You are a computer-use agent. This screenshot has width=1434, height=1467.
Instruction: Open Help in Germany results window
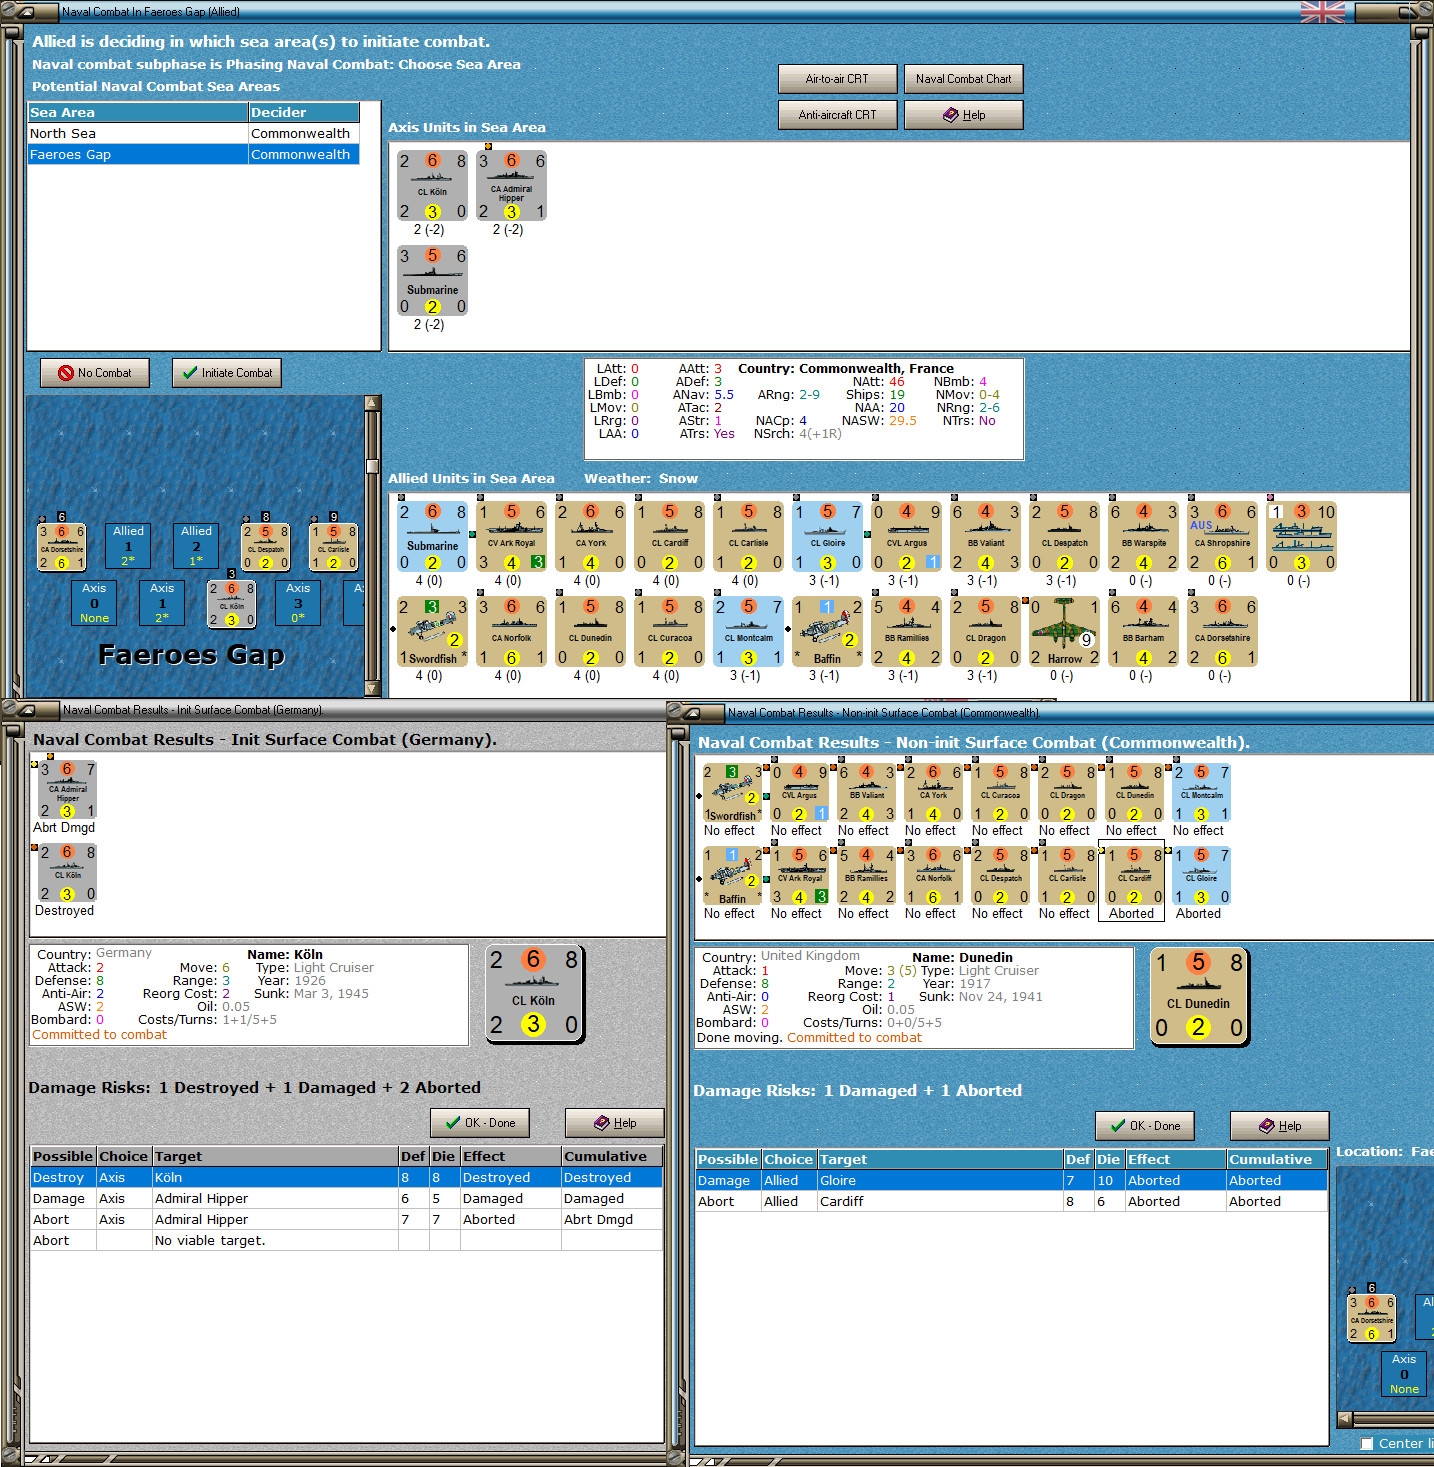[615, 1123]
